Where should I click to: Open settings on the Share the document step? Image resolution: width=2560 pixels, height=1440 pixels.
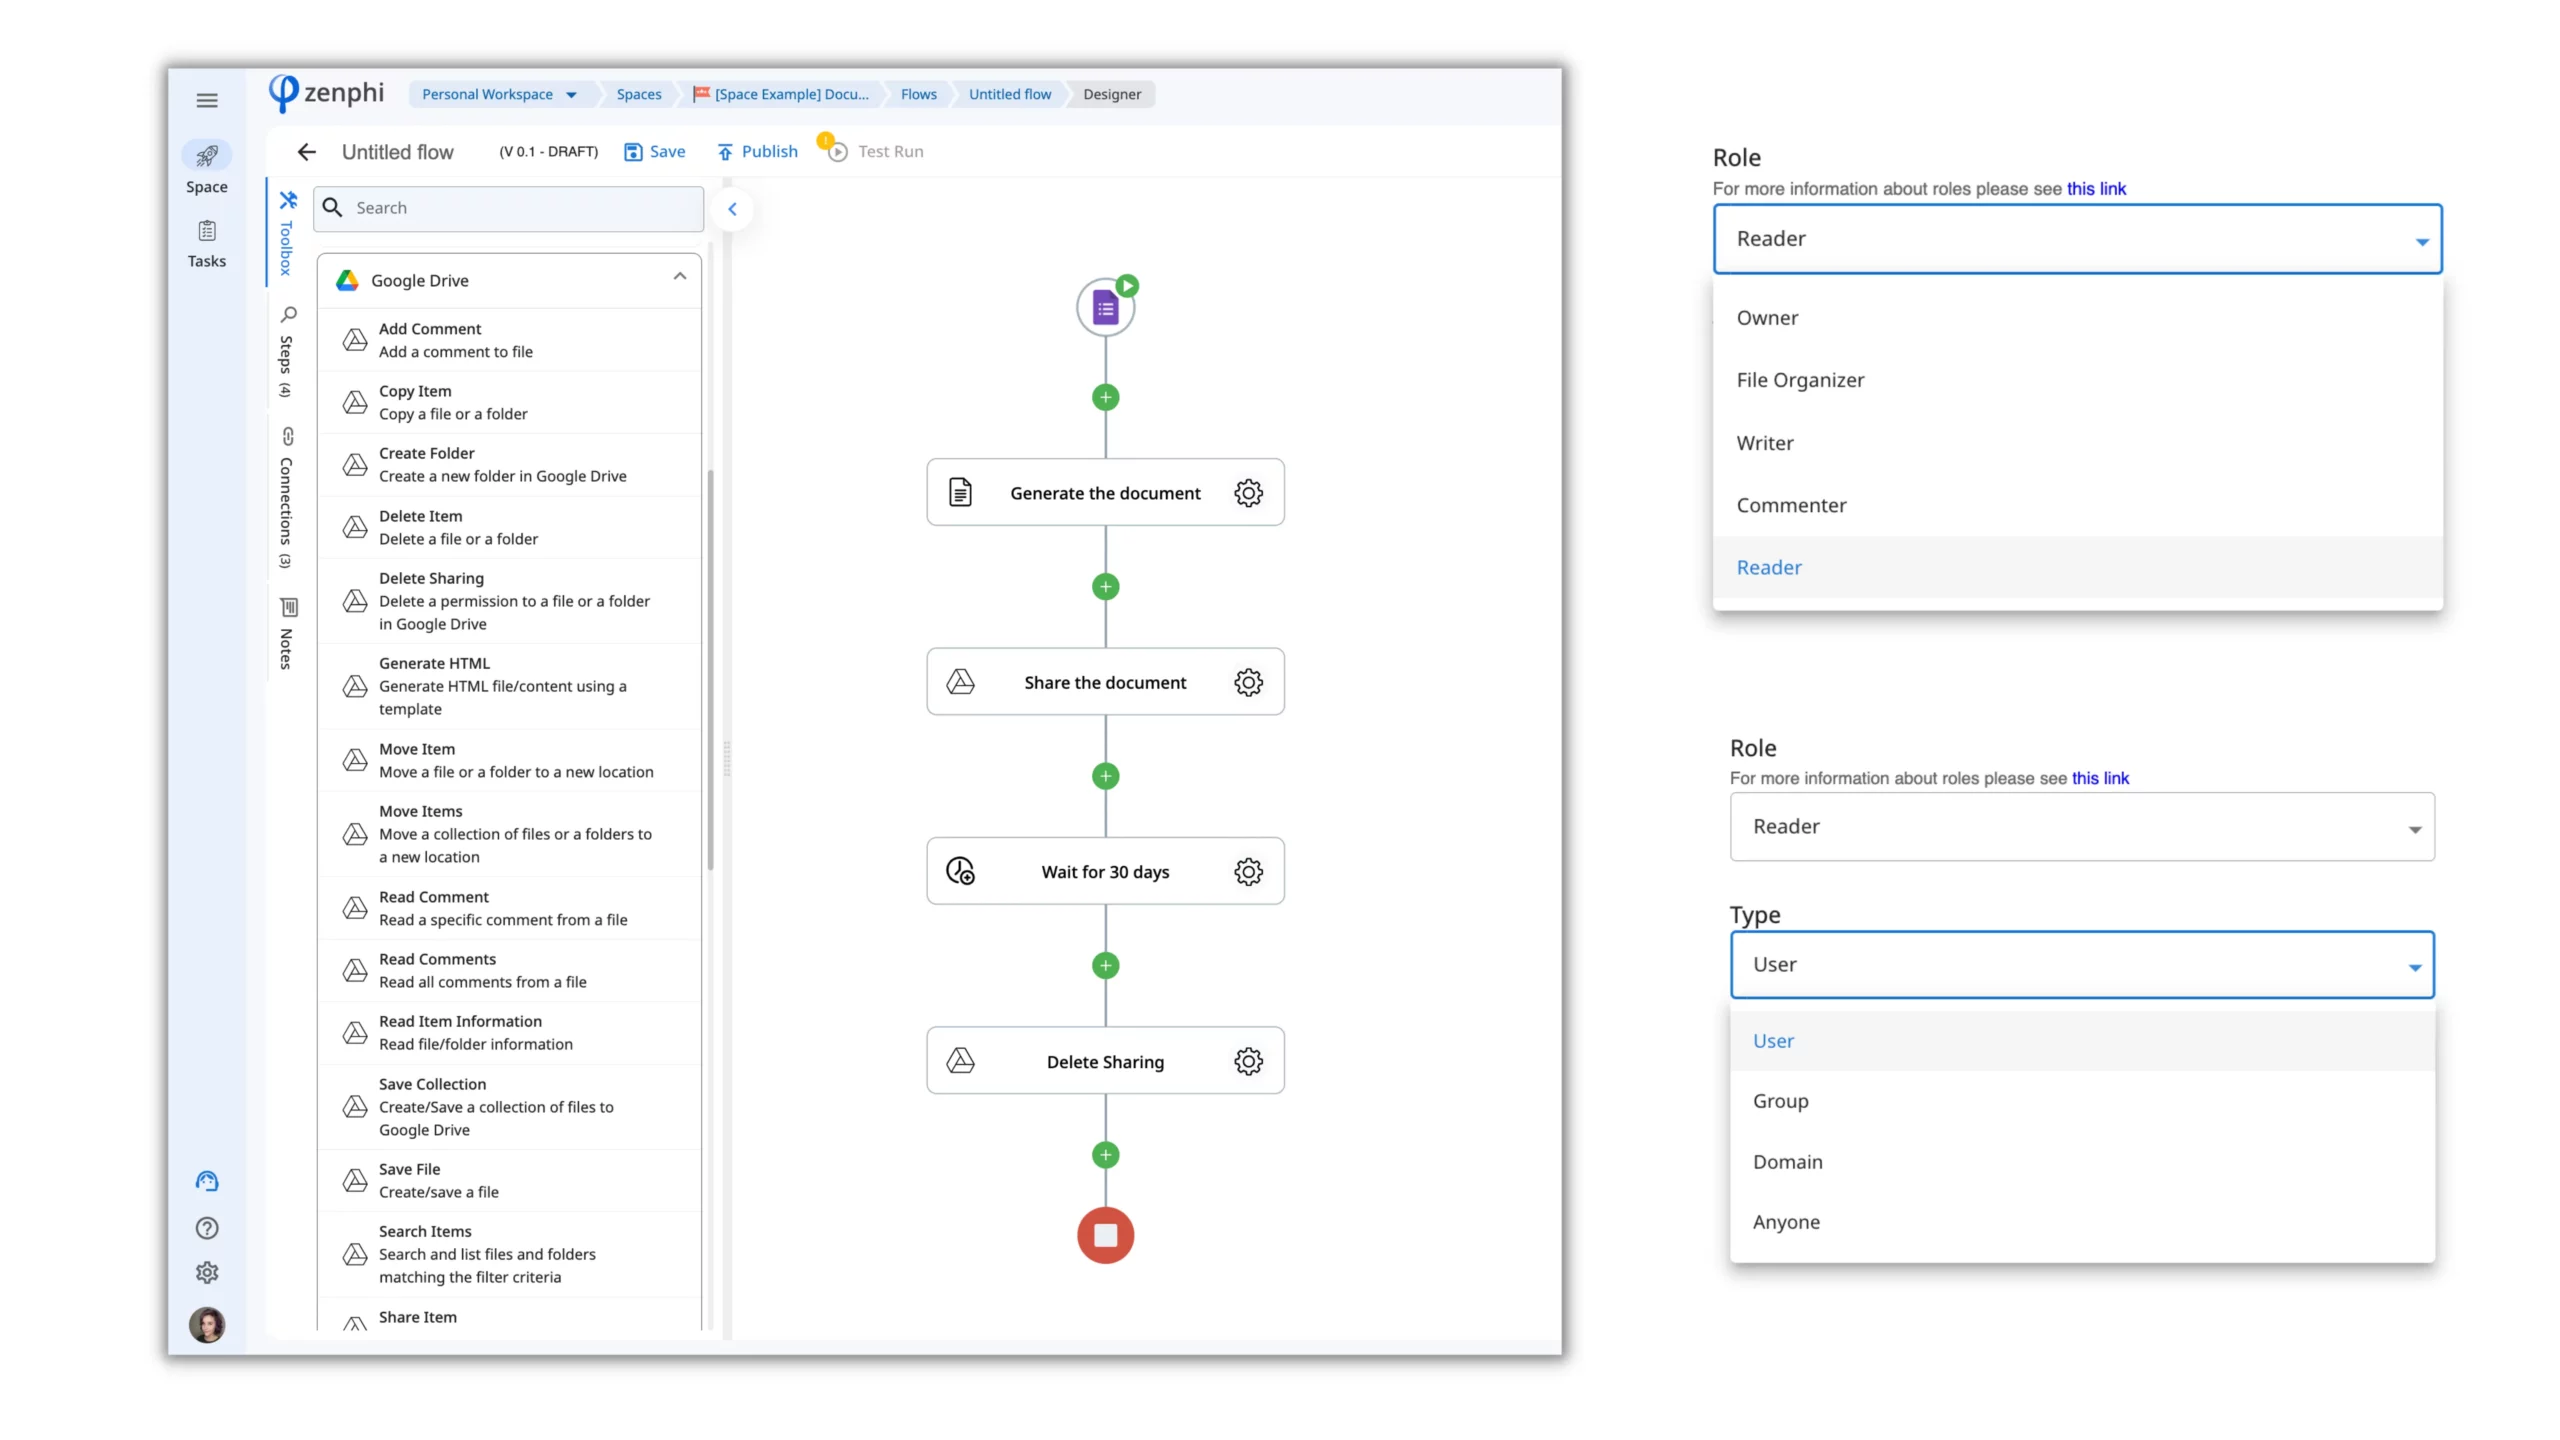click(1248, 682)
